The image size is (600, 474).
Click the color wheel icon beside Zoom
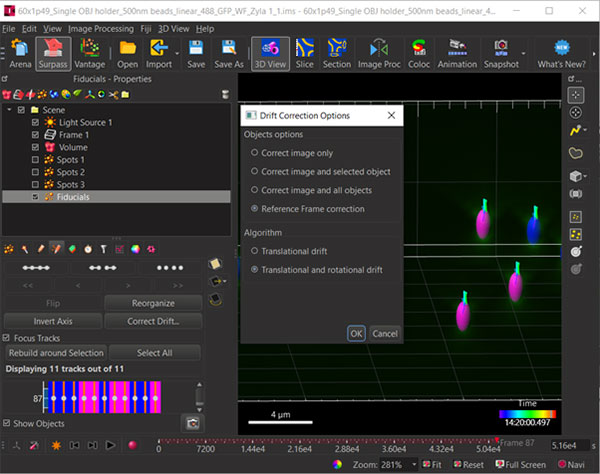point(337,464)
